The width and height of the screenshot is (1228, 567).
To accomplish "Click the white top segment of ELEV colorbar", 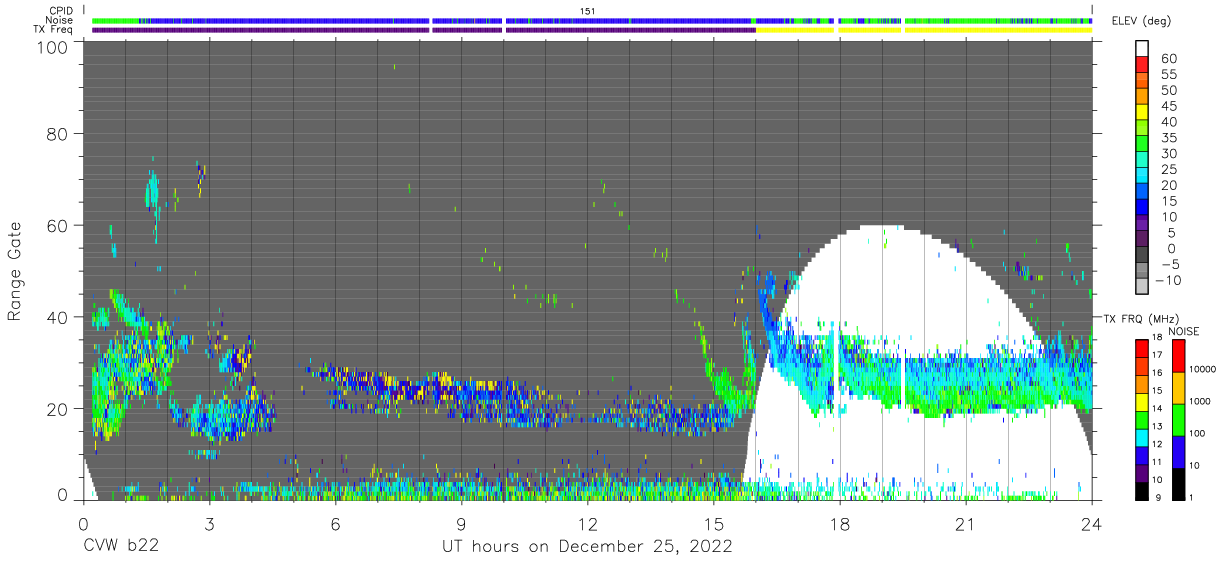I will click(1141, 47).
